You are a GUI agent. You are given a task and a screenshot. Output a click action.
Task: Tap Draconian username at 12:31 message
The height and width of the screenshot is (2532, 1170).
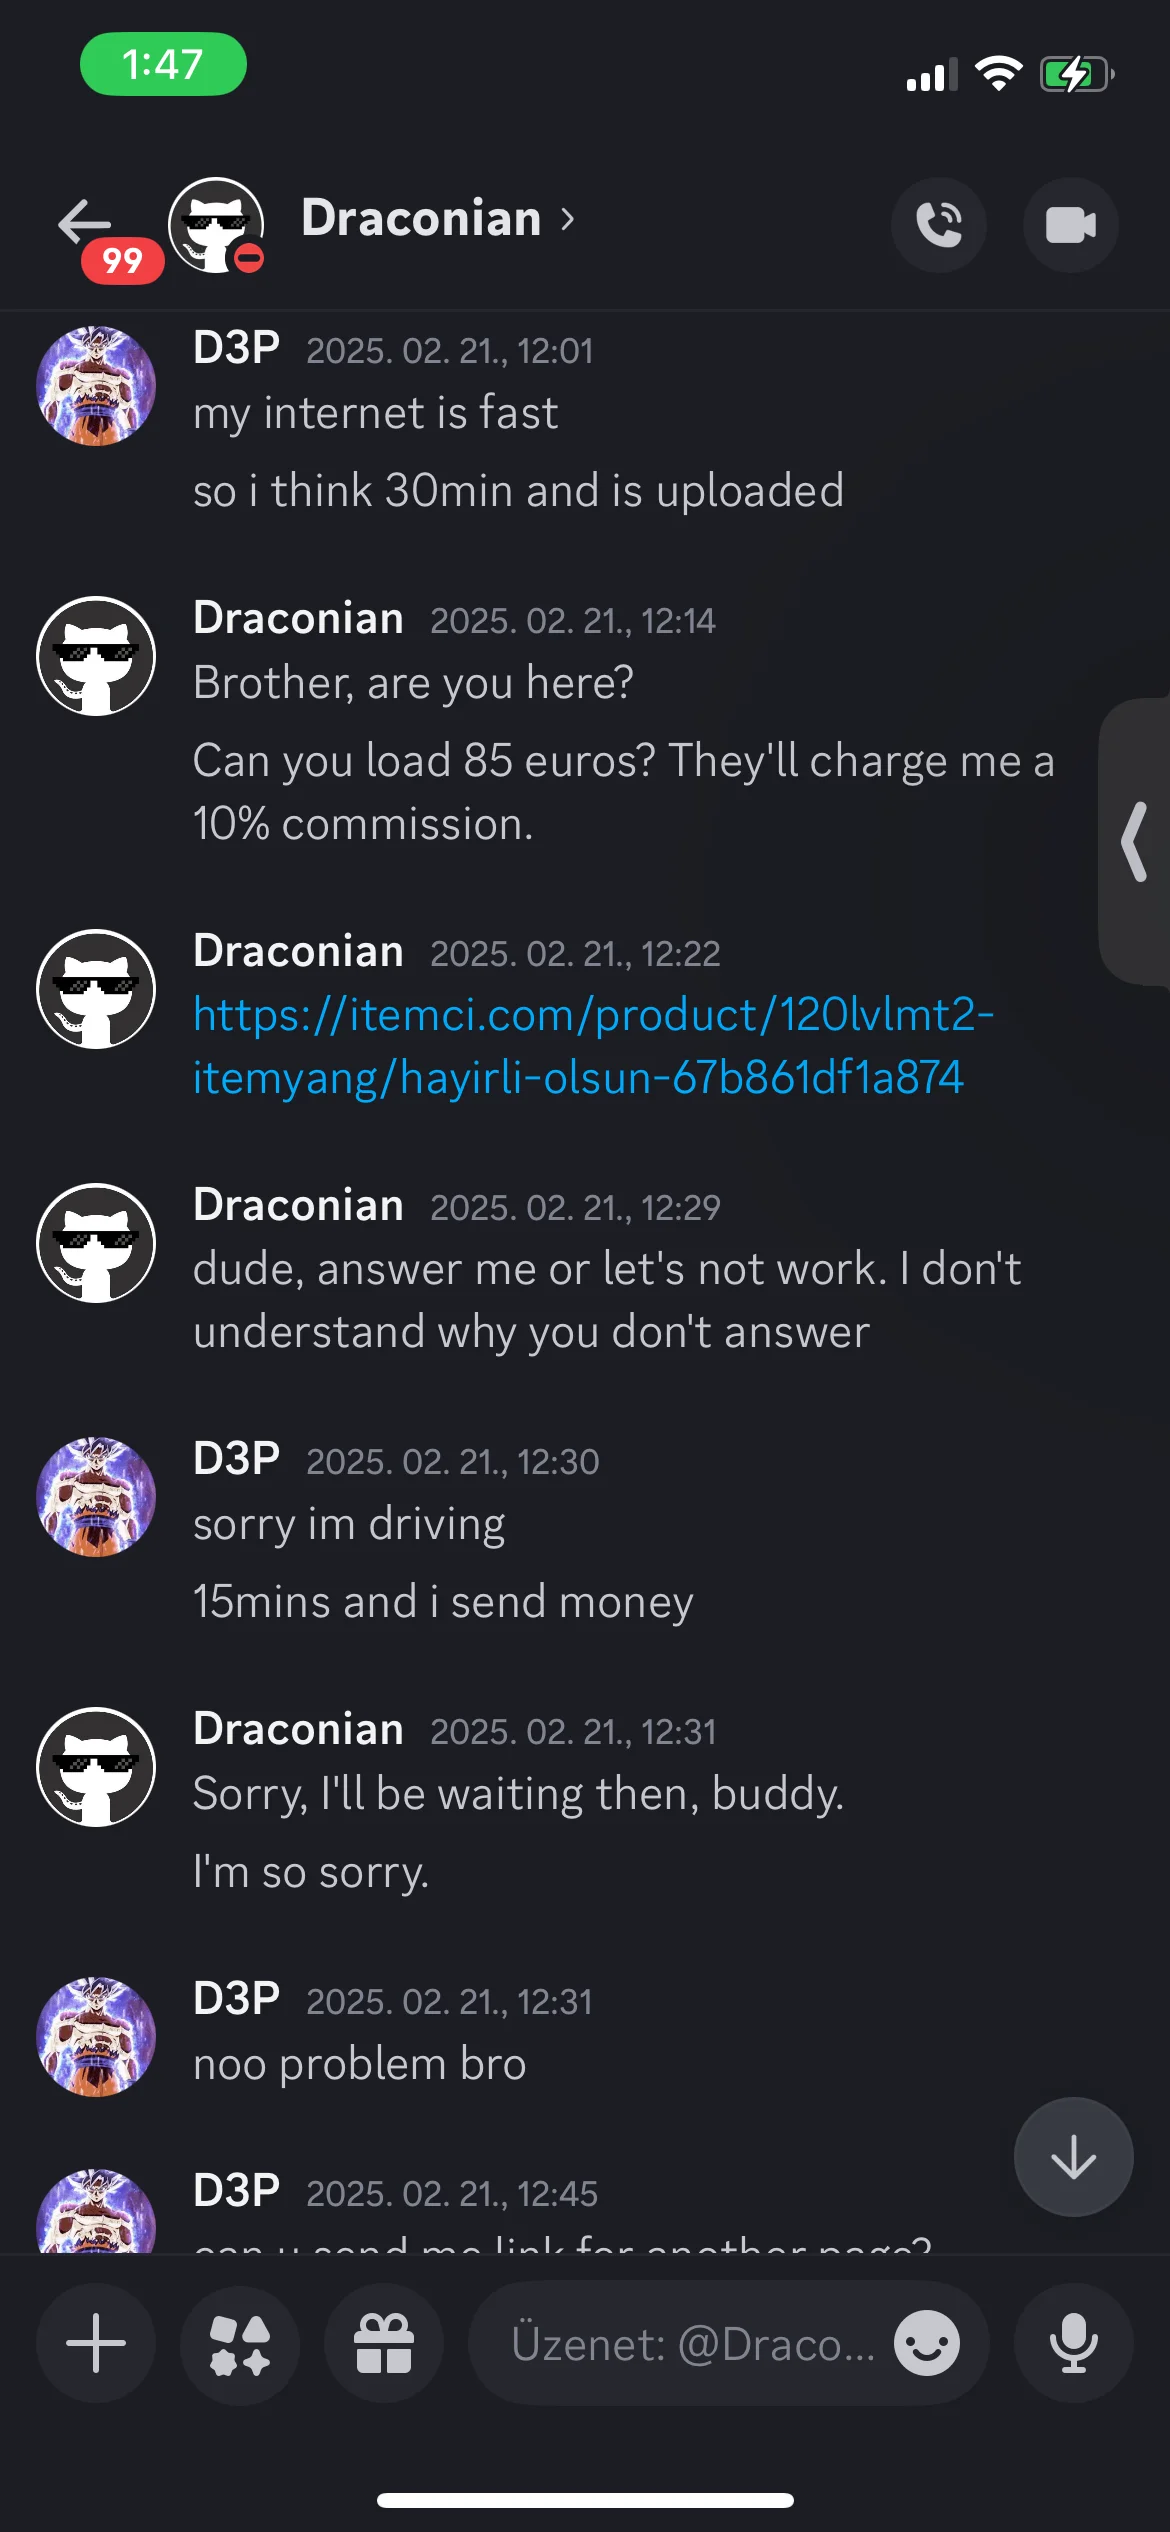click(298, 1728)
